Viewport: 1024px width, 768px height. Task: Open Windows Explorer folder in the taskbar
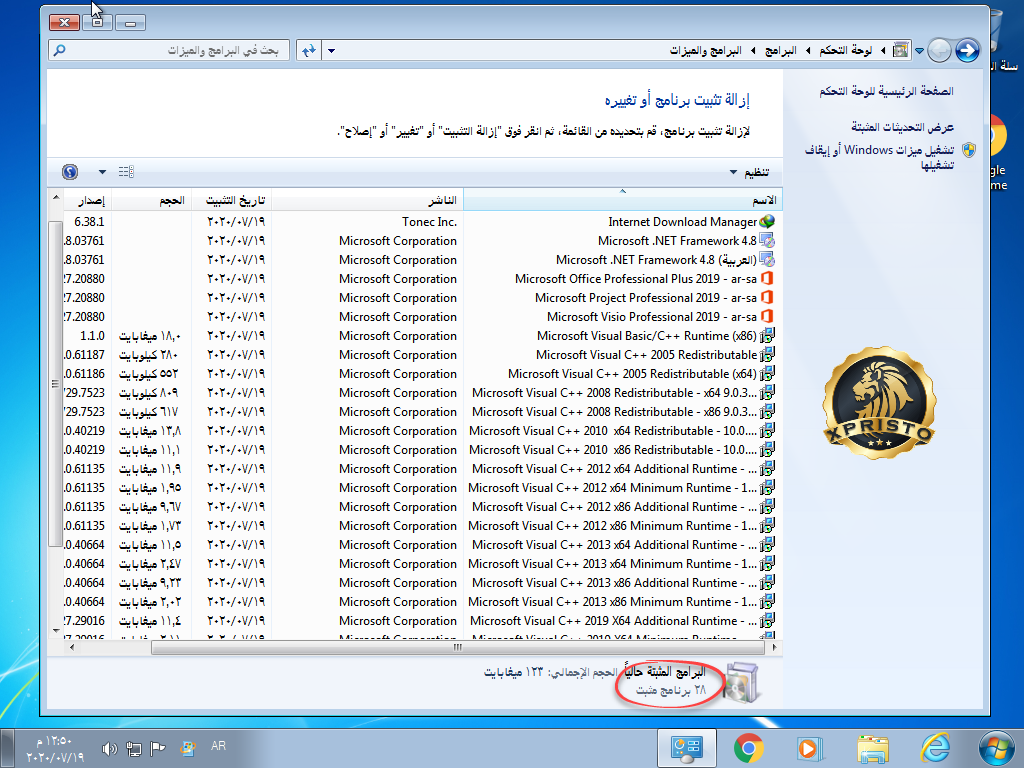872,748
